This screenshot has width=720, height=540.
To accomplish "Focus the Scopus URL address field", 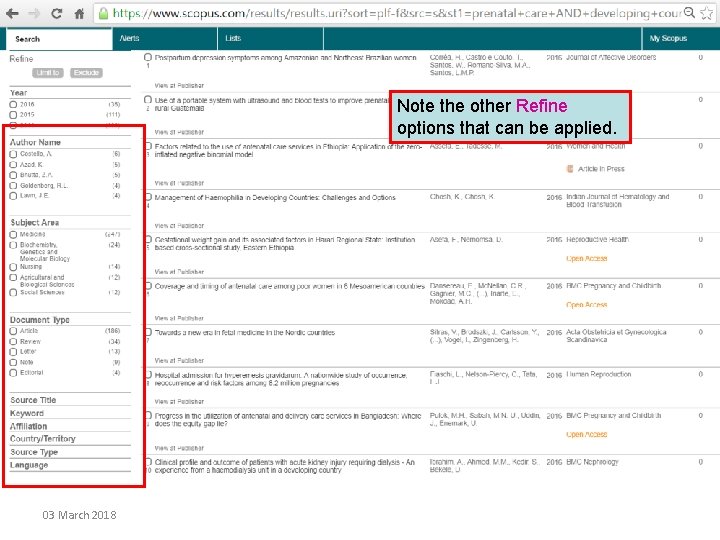I will point(397,13).
